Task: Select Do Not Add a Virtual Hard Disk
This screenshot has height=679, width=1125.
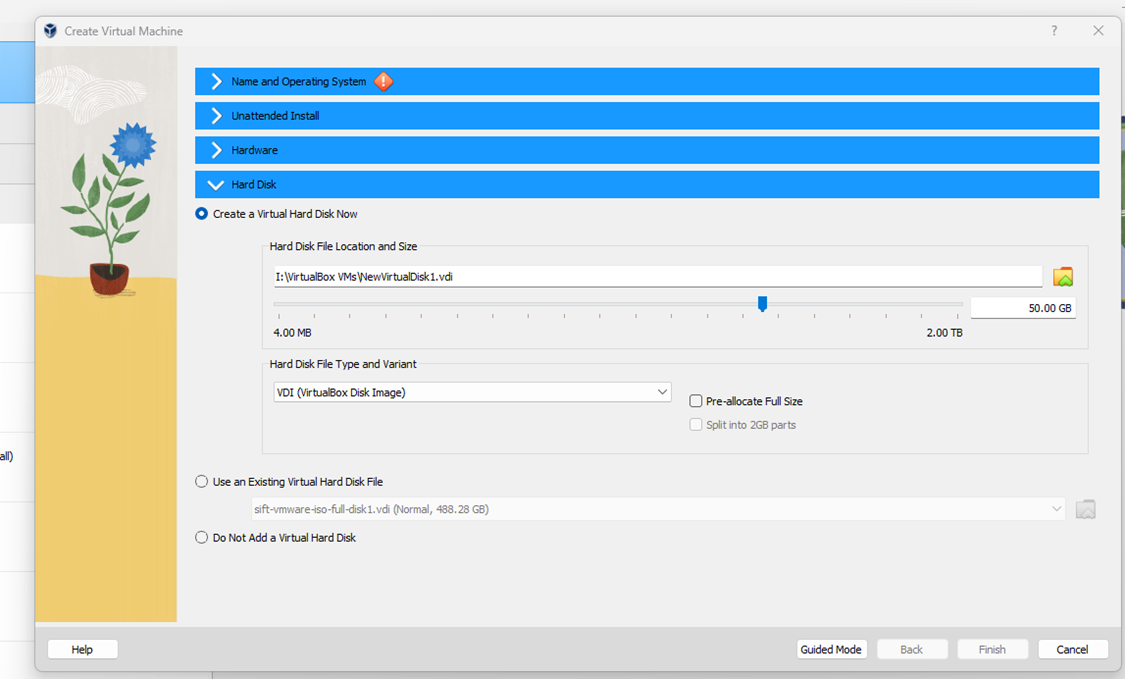Action: (x=200, y=537)
